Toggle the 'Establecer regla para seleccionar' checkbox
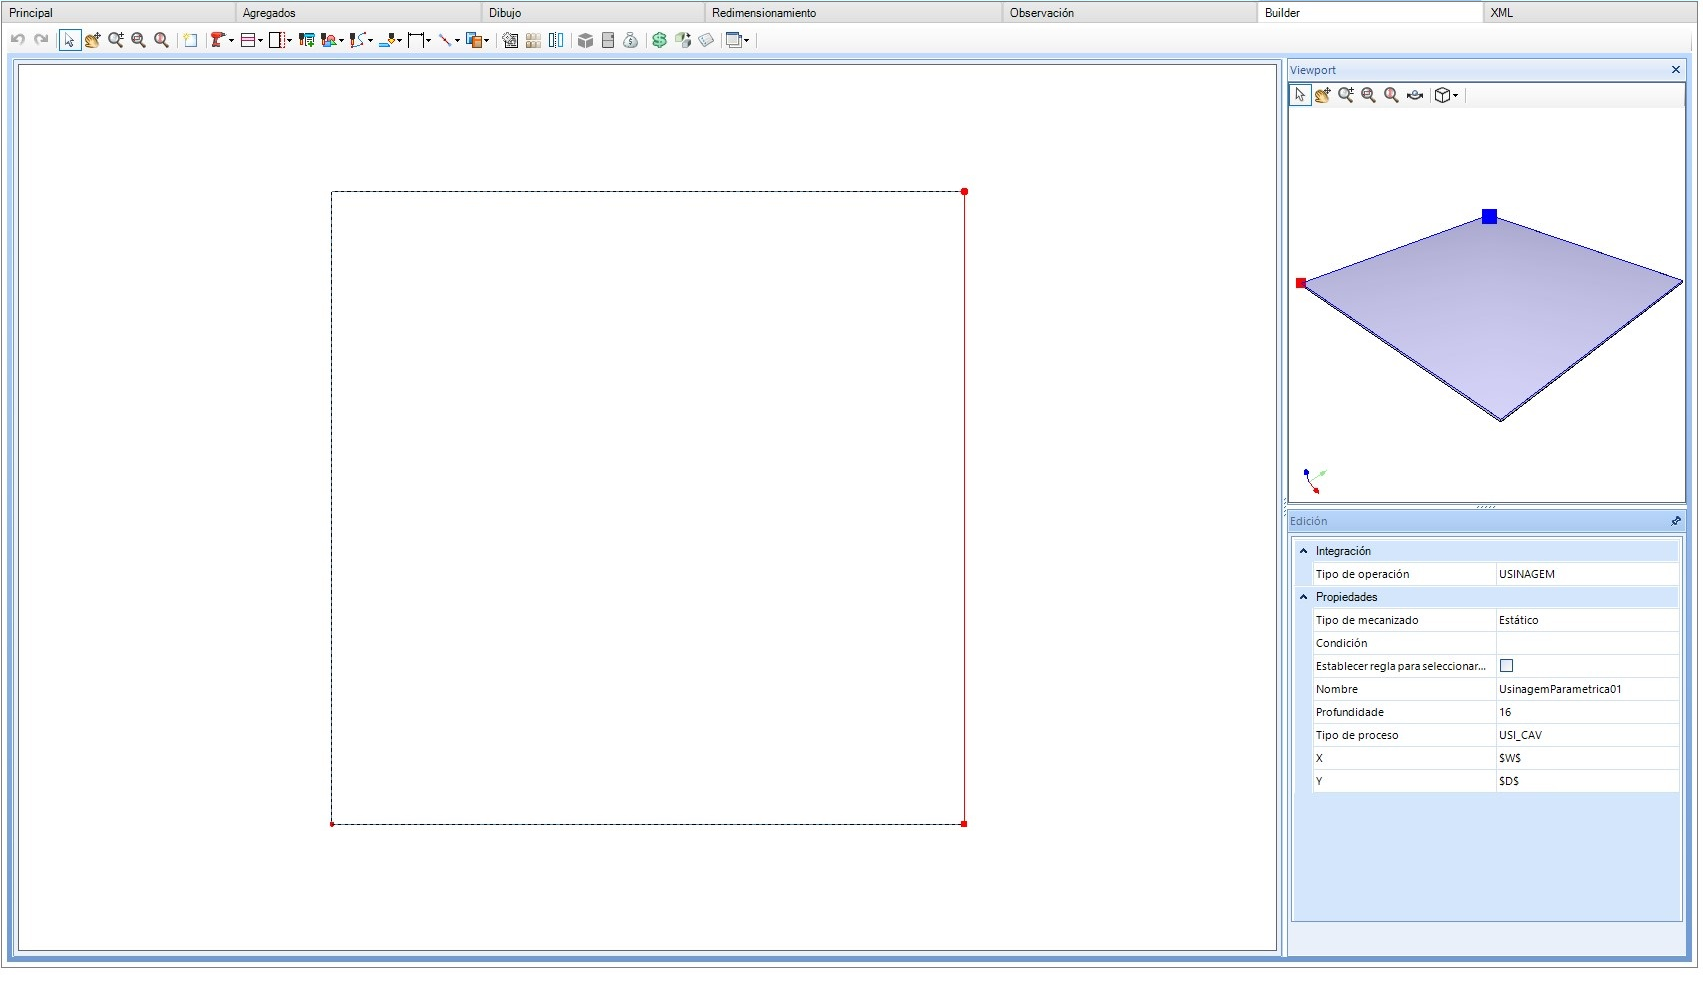Image resolution: width=1708 pixels, height=990 pixels. (1507, 666)
